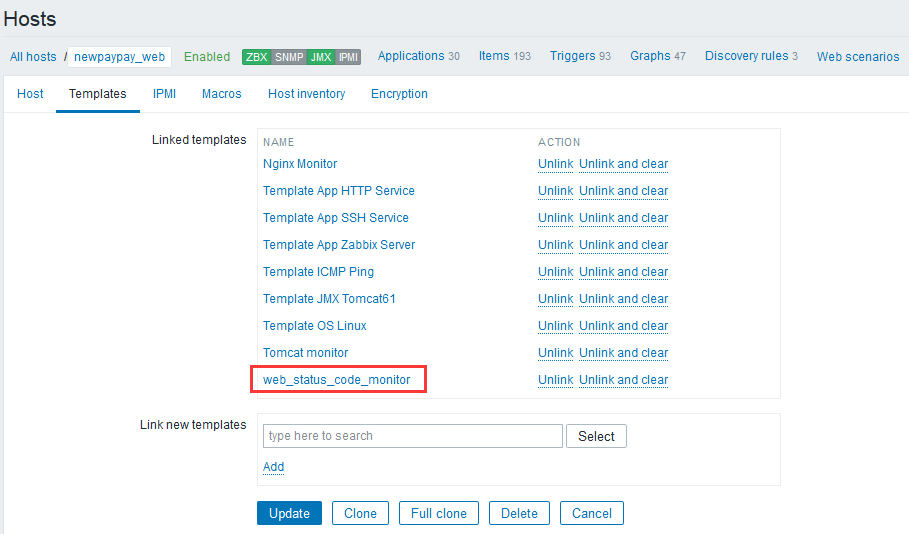909x534 pixels.
Task: Open Discovery rules 3 link
Action: tap(751, 56)
